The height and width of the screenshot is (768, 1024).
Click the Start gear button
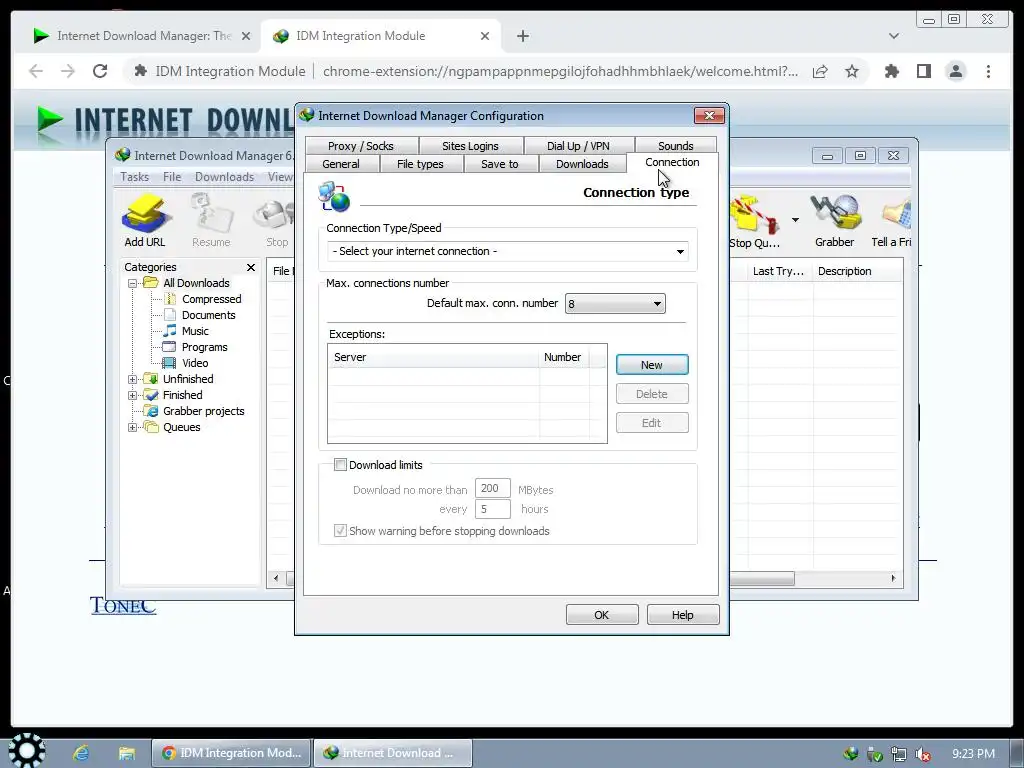(26, 751)
